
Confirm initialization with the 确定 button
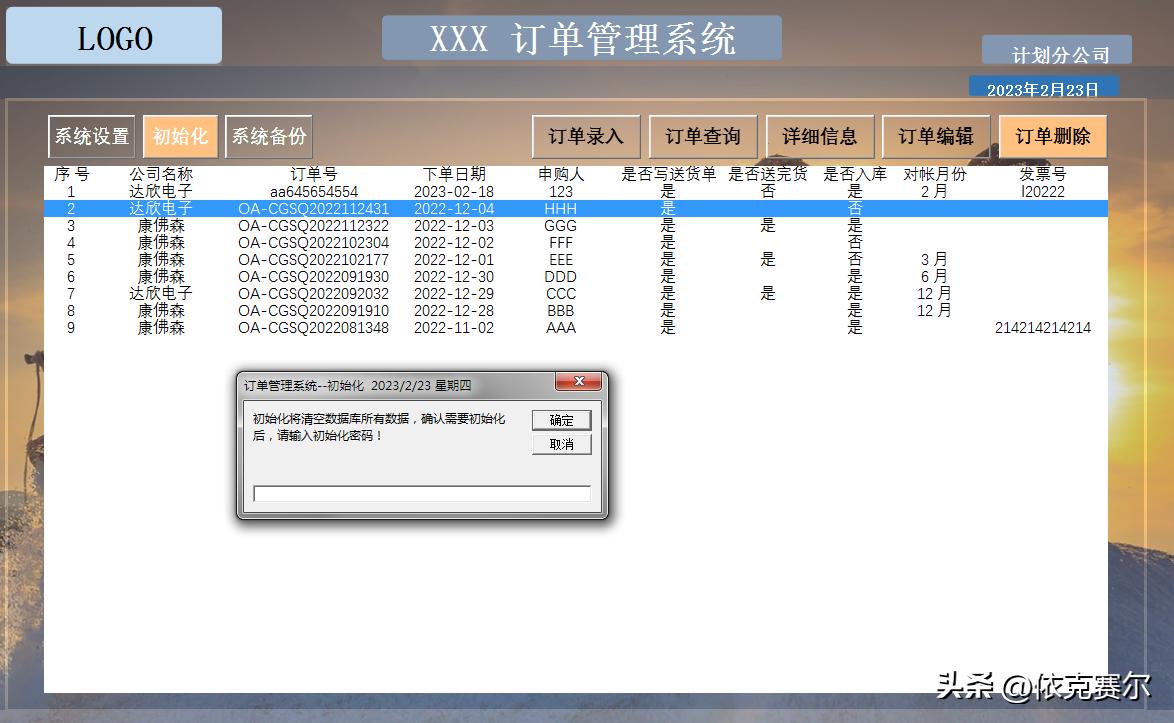pyautogui.click(x=562, y=419)
